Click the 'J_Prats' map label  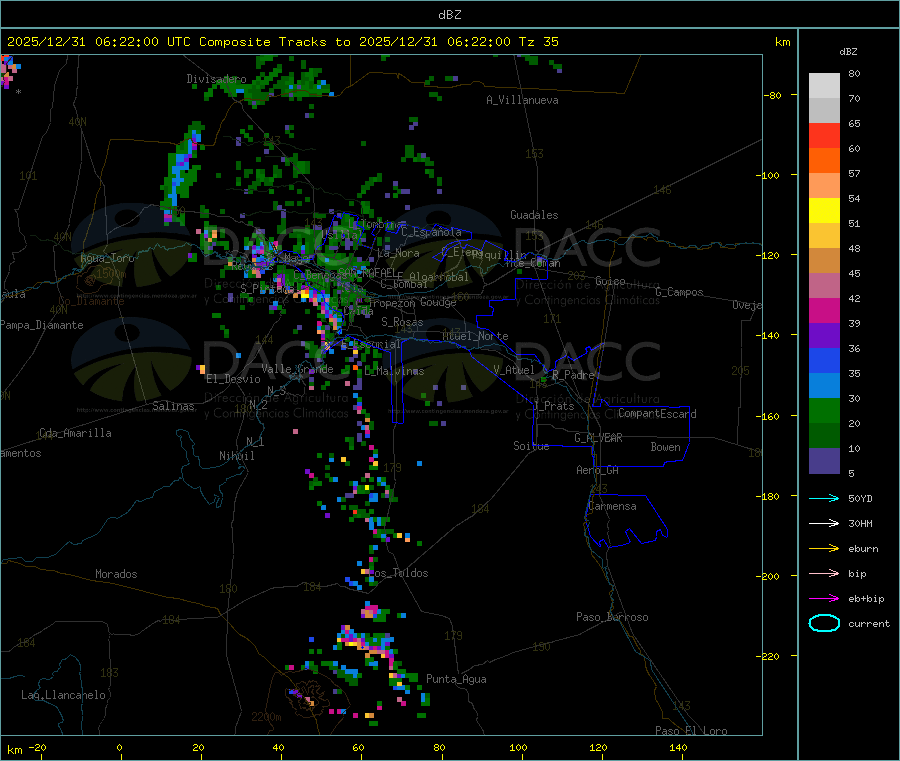click(x=553, y=406)
